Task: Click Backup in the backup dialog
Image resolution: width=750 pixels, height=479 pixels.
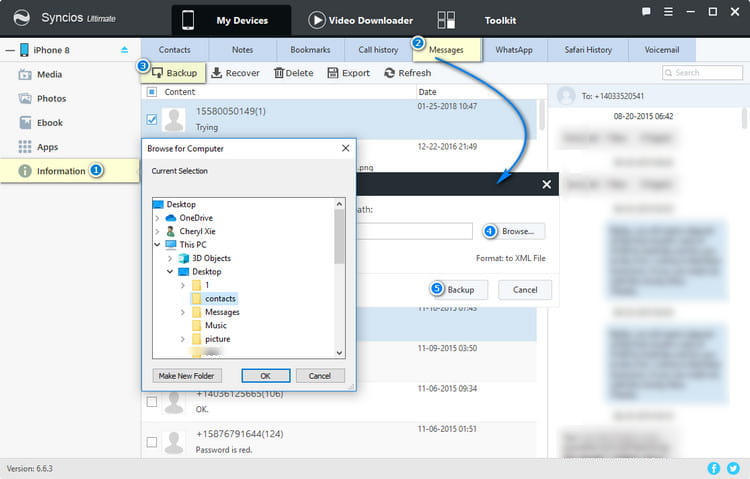Action: [461, 290]
